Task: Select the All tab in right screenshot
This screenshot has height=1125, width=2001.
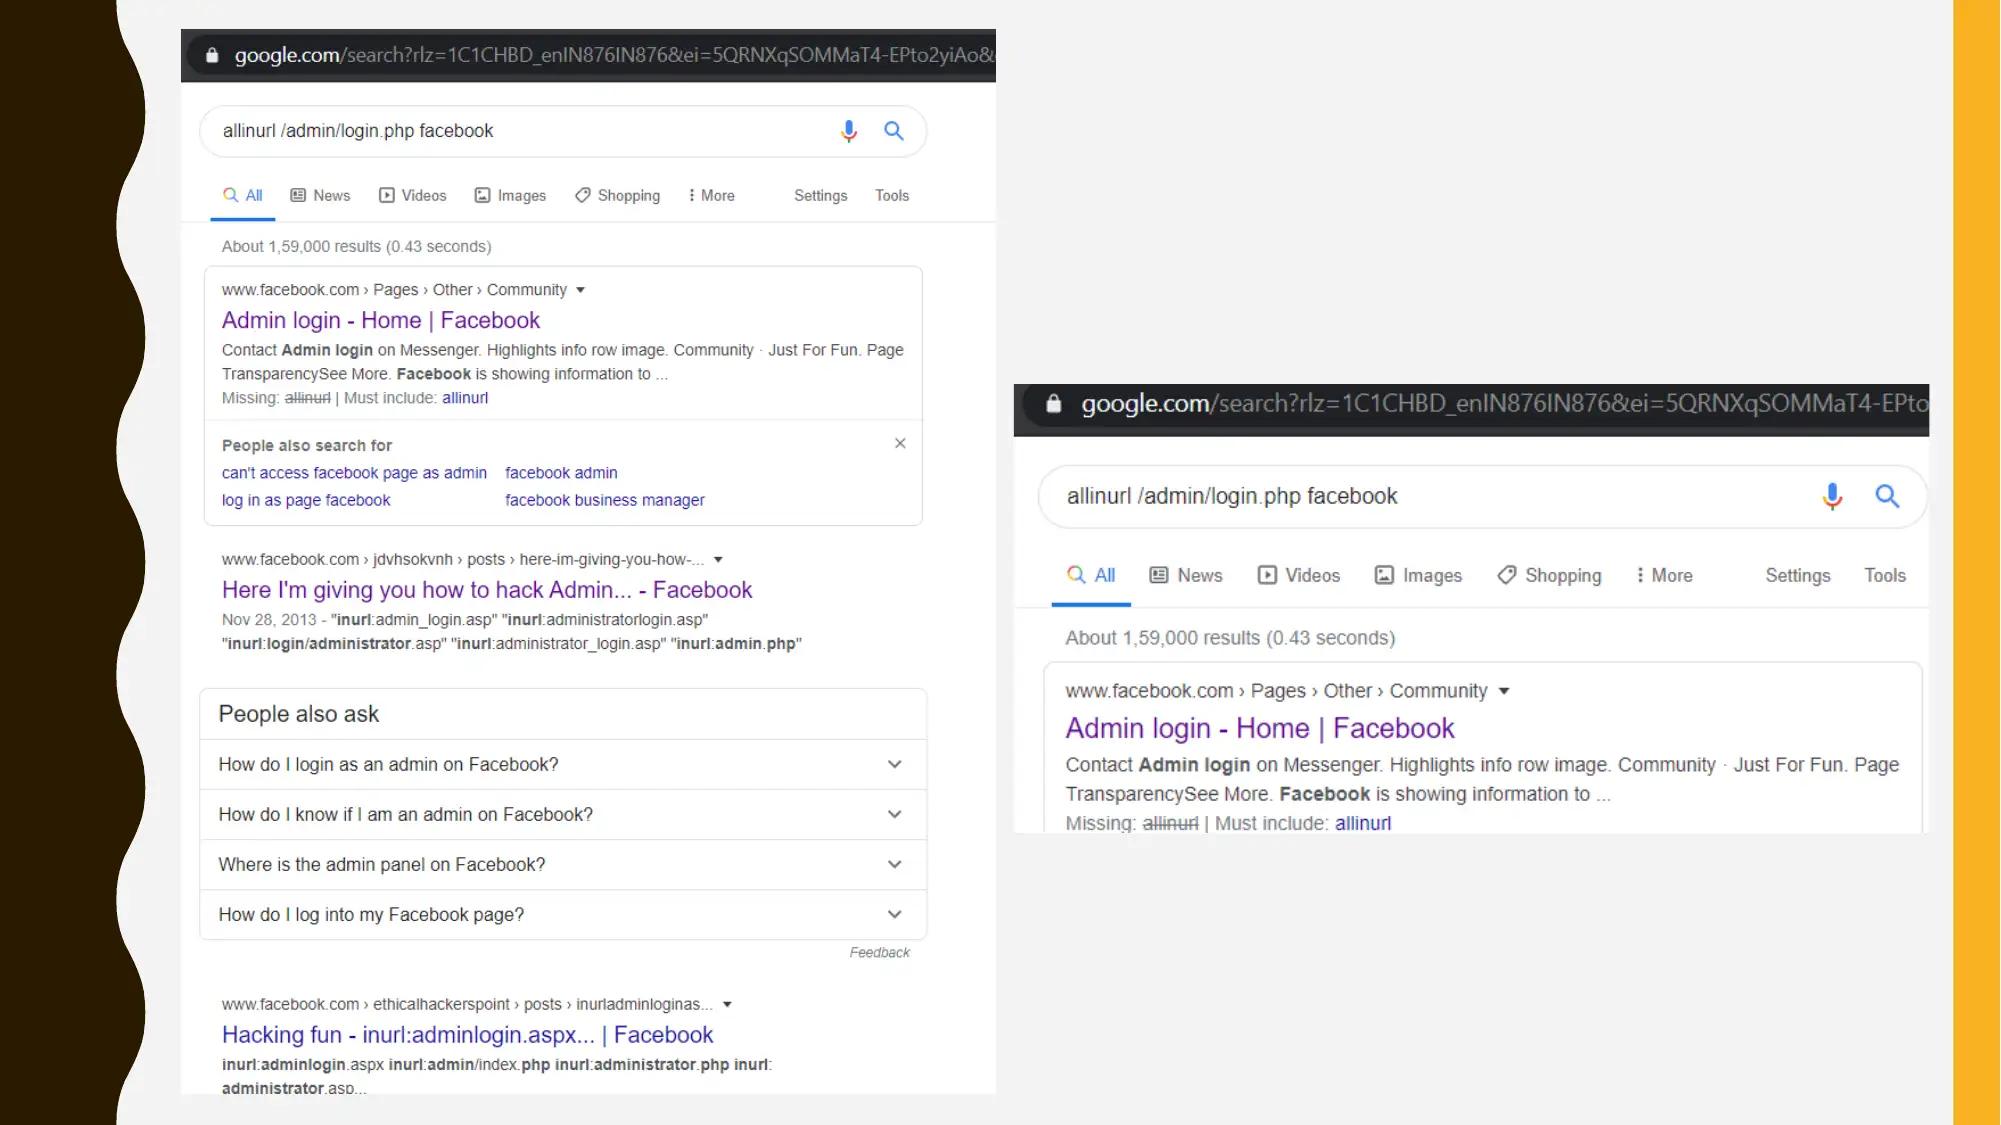Action: [x=1091, y=575]
